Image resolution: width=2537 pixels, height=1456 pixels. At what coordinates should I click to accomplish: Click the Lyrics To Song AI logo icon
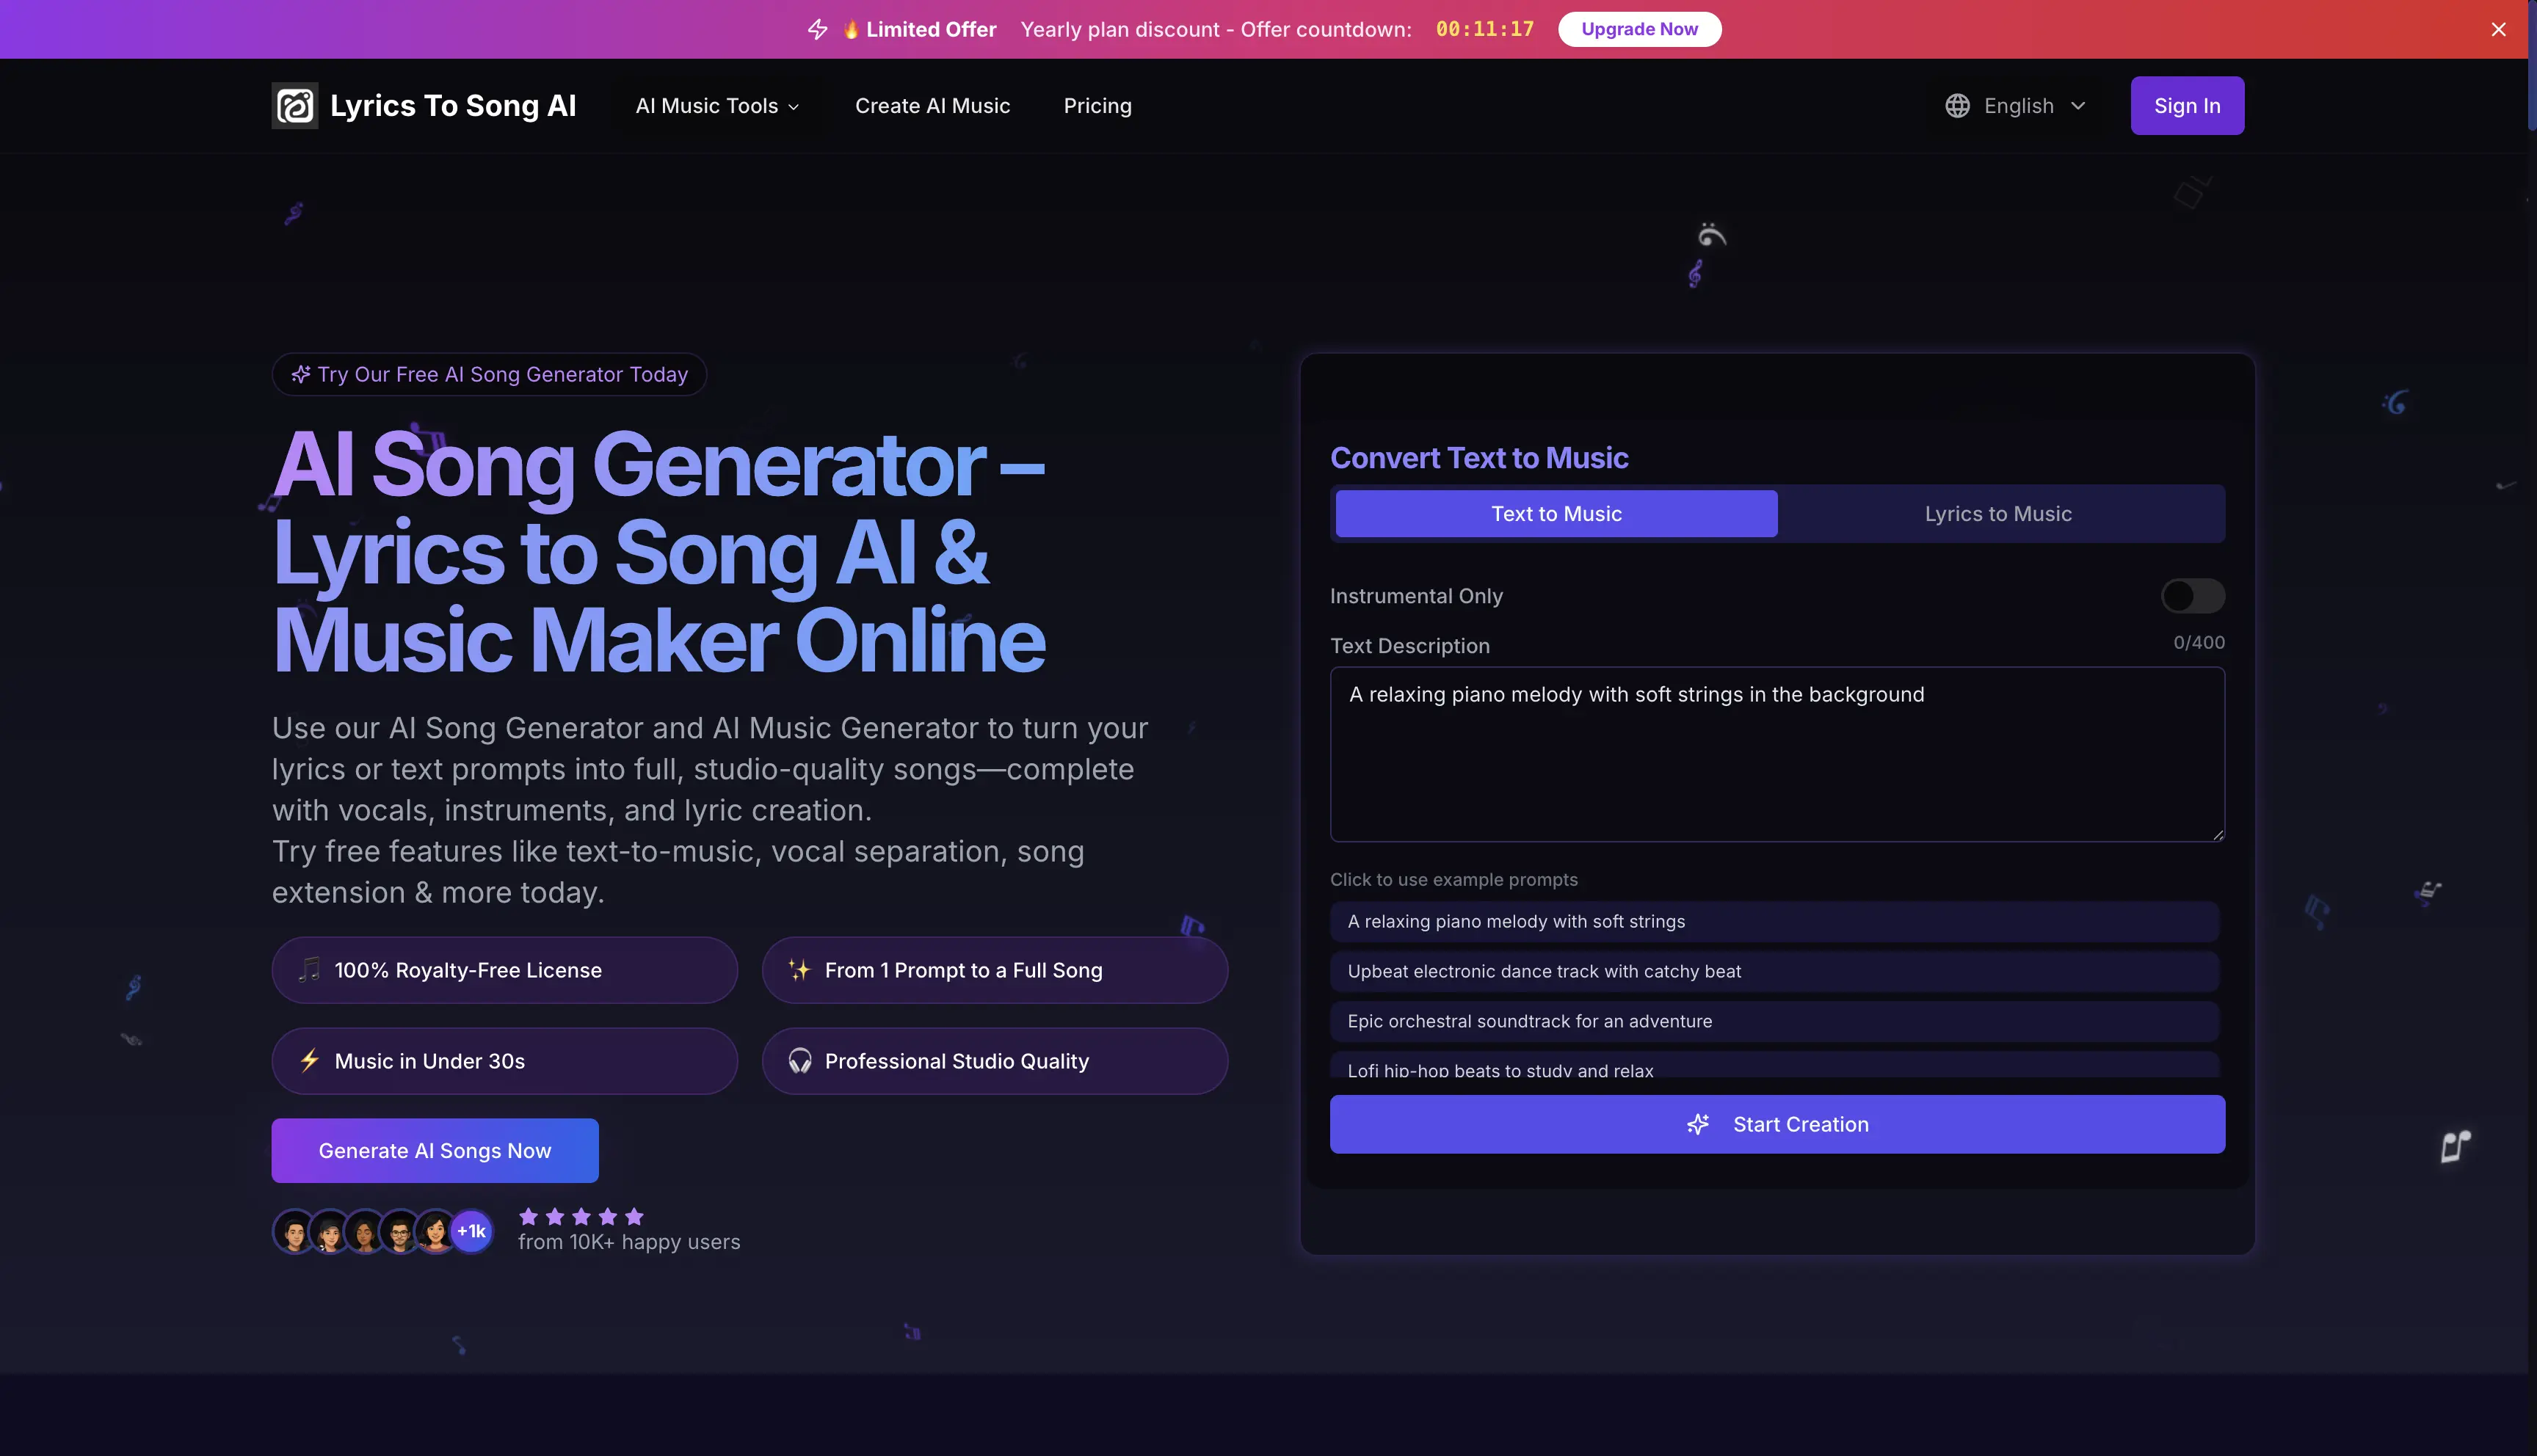295,106
